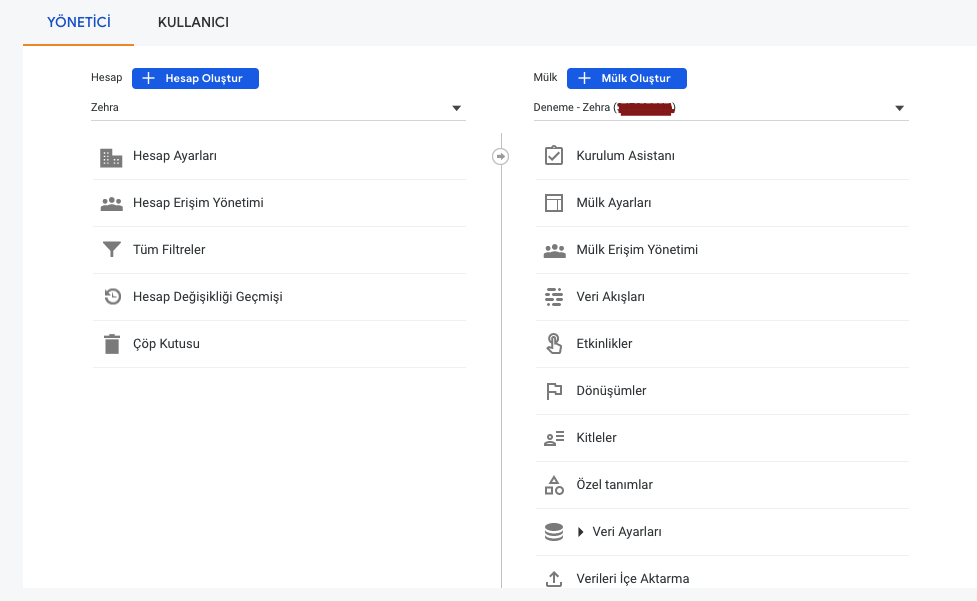Image resolution: width=977 pixels, height=601 pixels.
Task: Click the Etkinlikler events icon
Action: (x=554, y=343)
